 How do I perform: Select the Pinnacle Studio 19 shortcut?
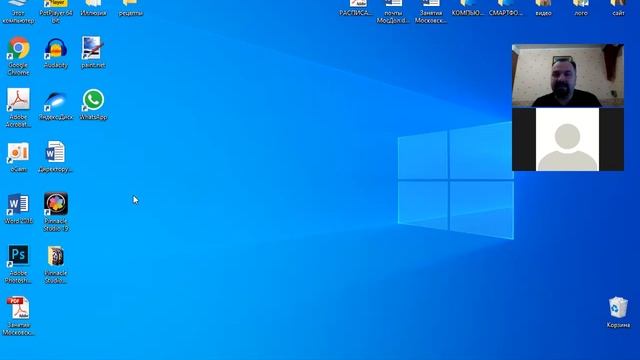click(56, 212)
